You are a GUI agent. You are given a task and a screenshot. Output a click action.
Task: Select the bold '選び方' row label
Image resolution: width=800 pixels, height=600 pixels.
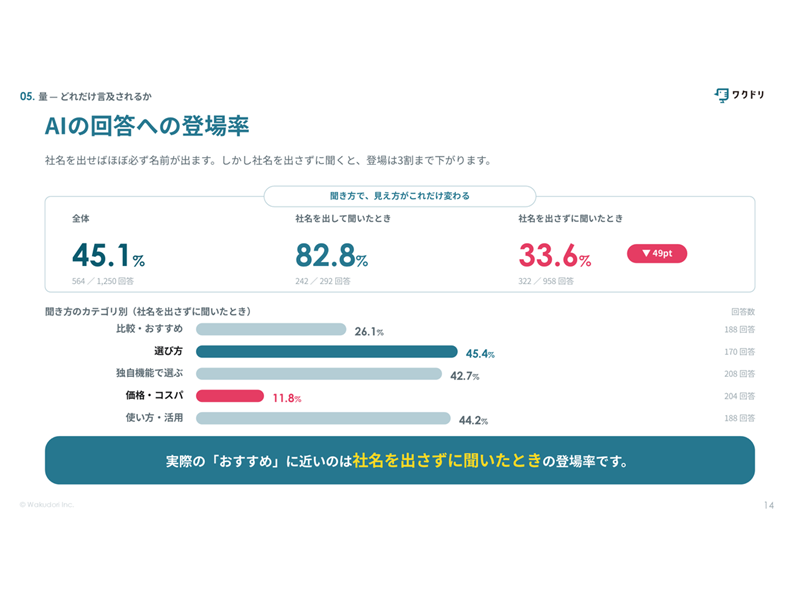tap(168, 351)
